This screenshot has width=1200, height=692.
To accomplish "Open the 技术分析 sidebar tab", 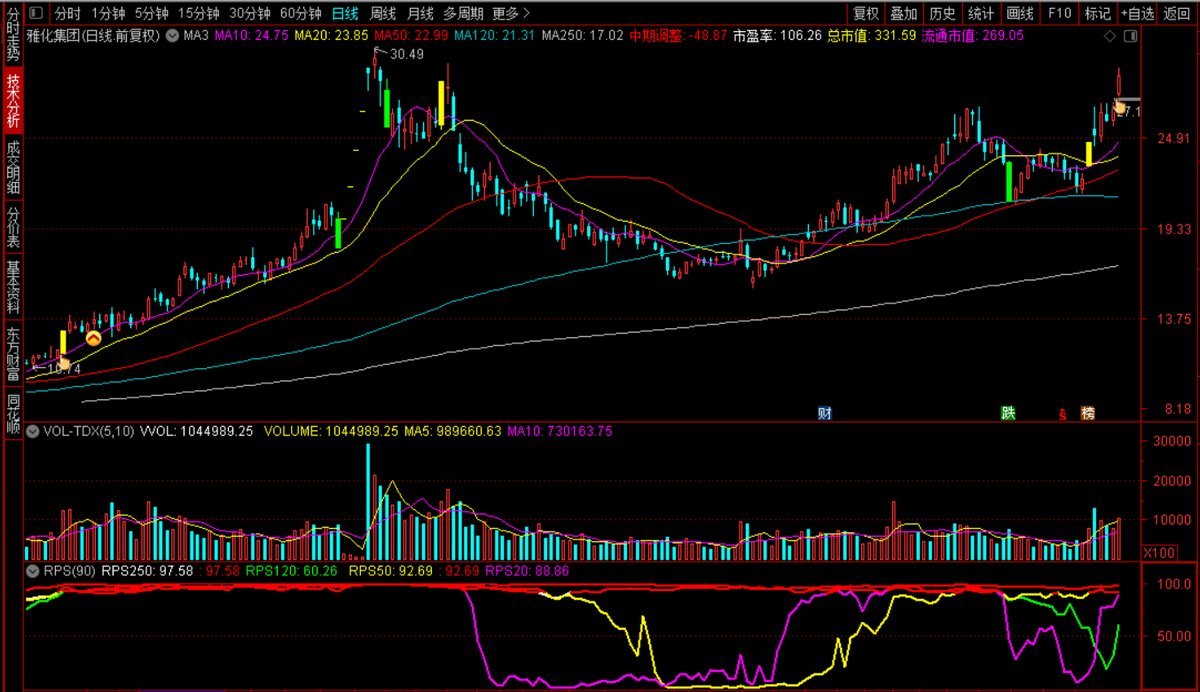I will (12, 100).
